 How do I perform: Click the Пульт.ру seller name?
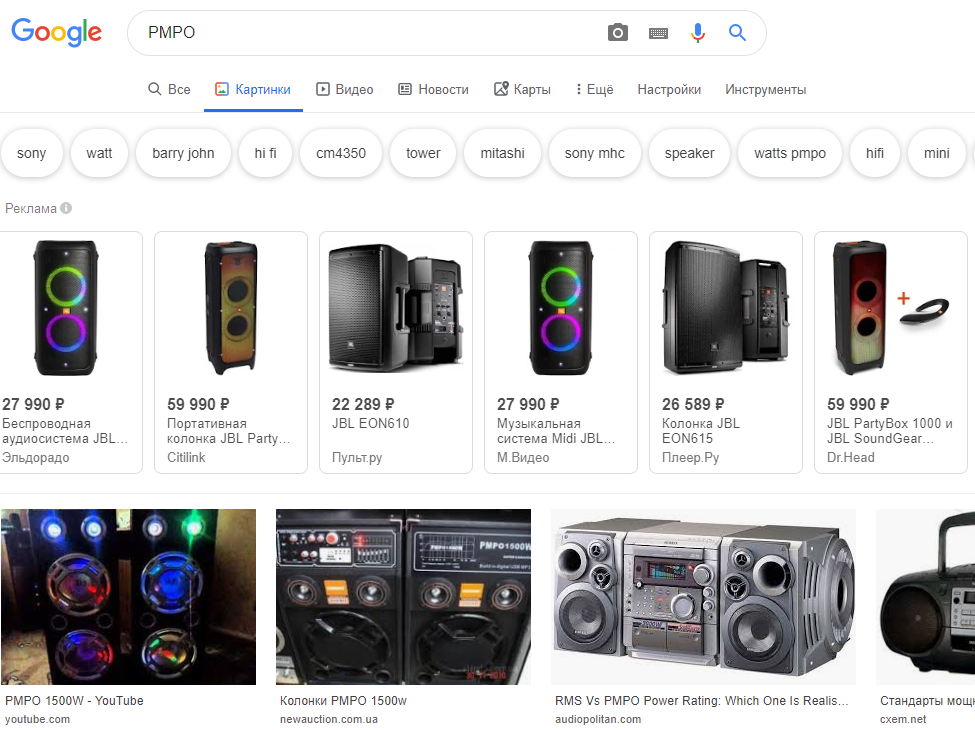(x=357, y=458)
